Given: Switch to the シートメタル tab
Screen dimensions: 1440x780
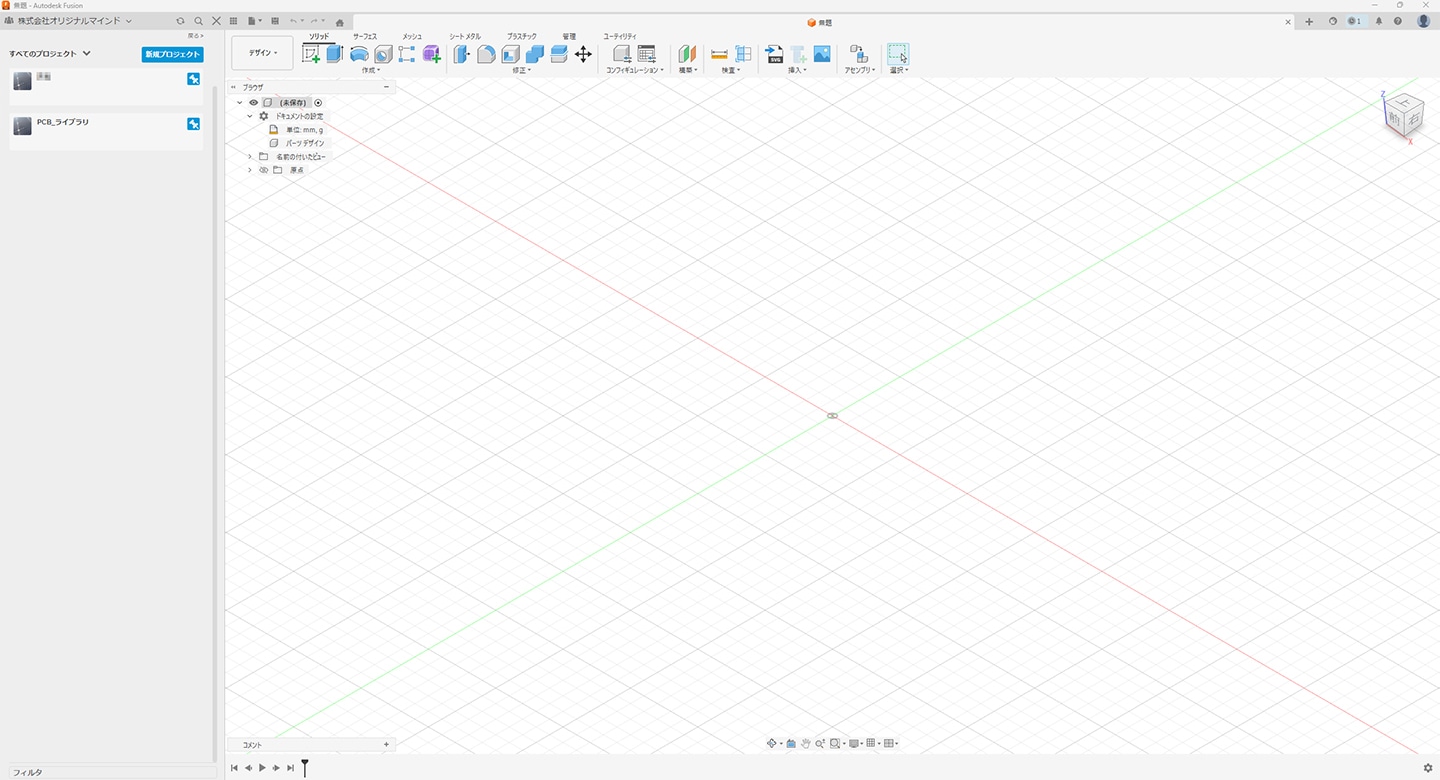Looking at the screenshot, I should (465, 36).
